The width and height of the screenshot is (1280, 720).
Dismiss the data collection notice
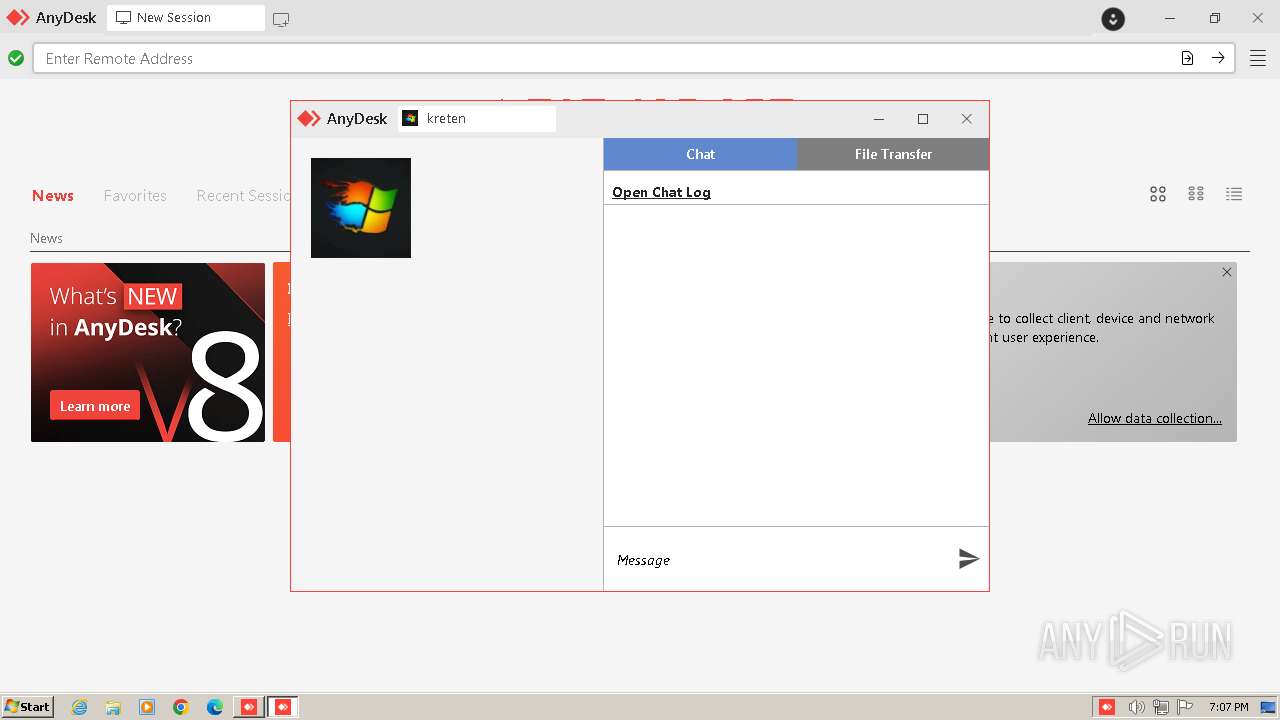tap(1227, 272)
